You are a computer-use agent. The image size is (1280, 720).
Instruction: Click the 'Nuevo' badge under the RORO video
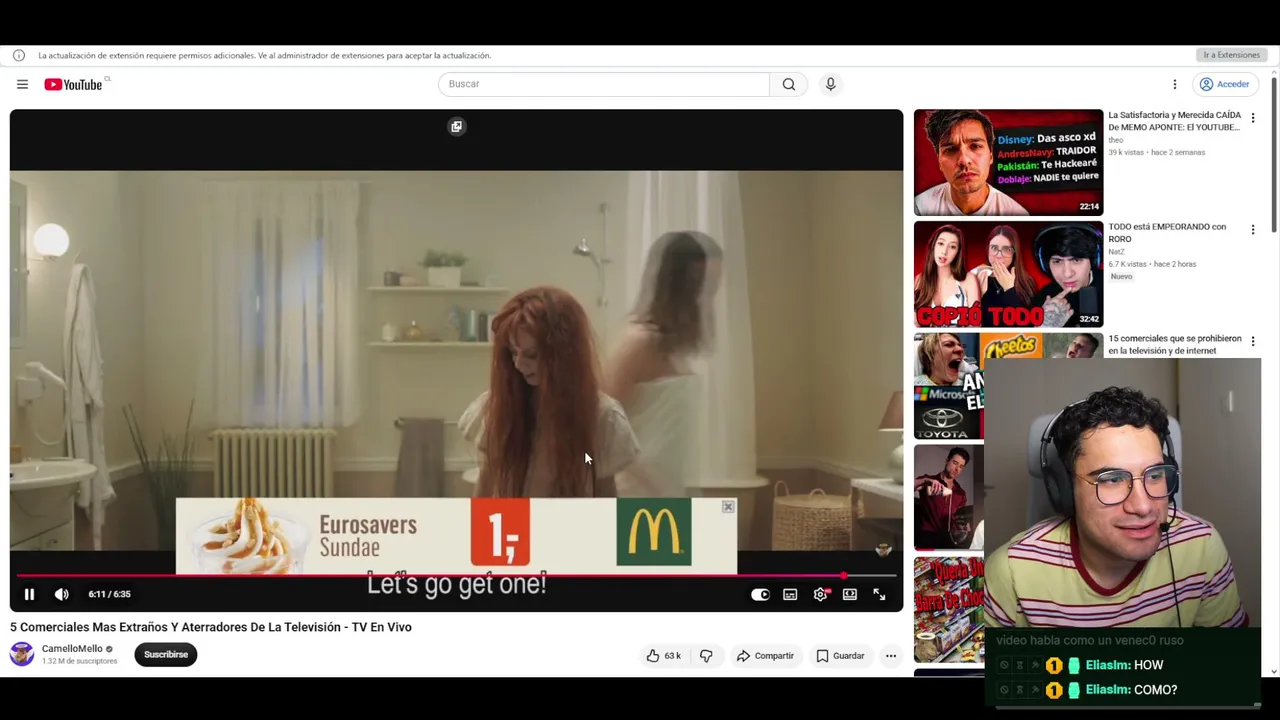1121,277
